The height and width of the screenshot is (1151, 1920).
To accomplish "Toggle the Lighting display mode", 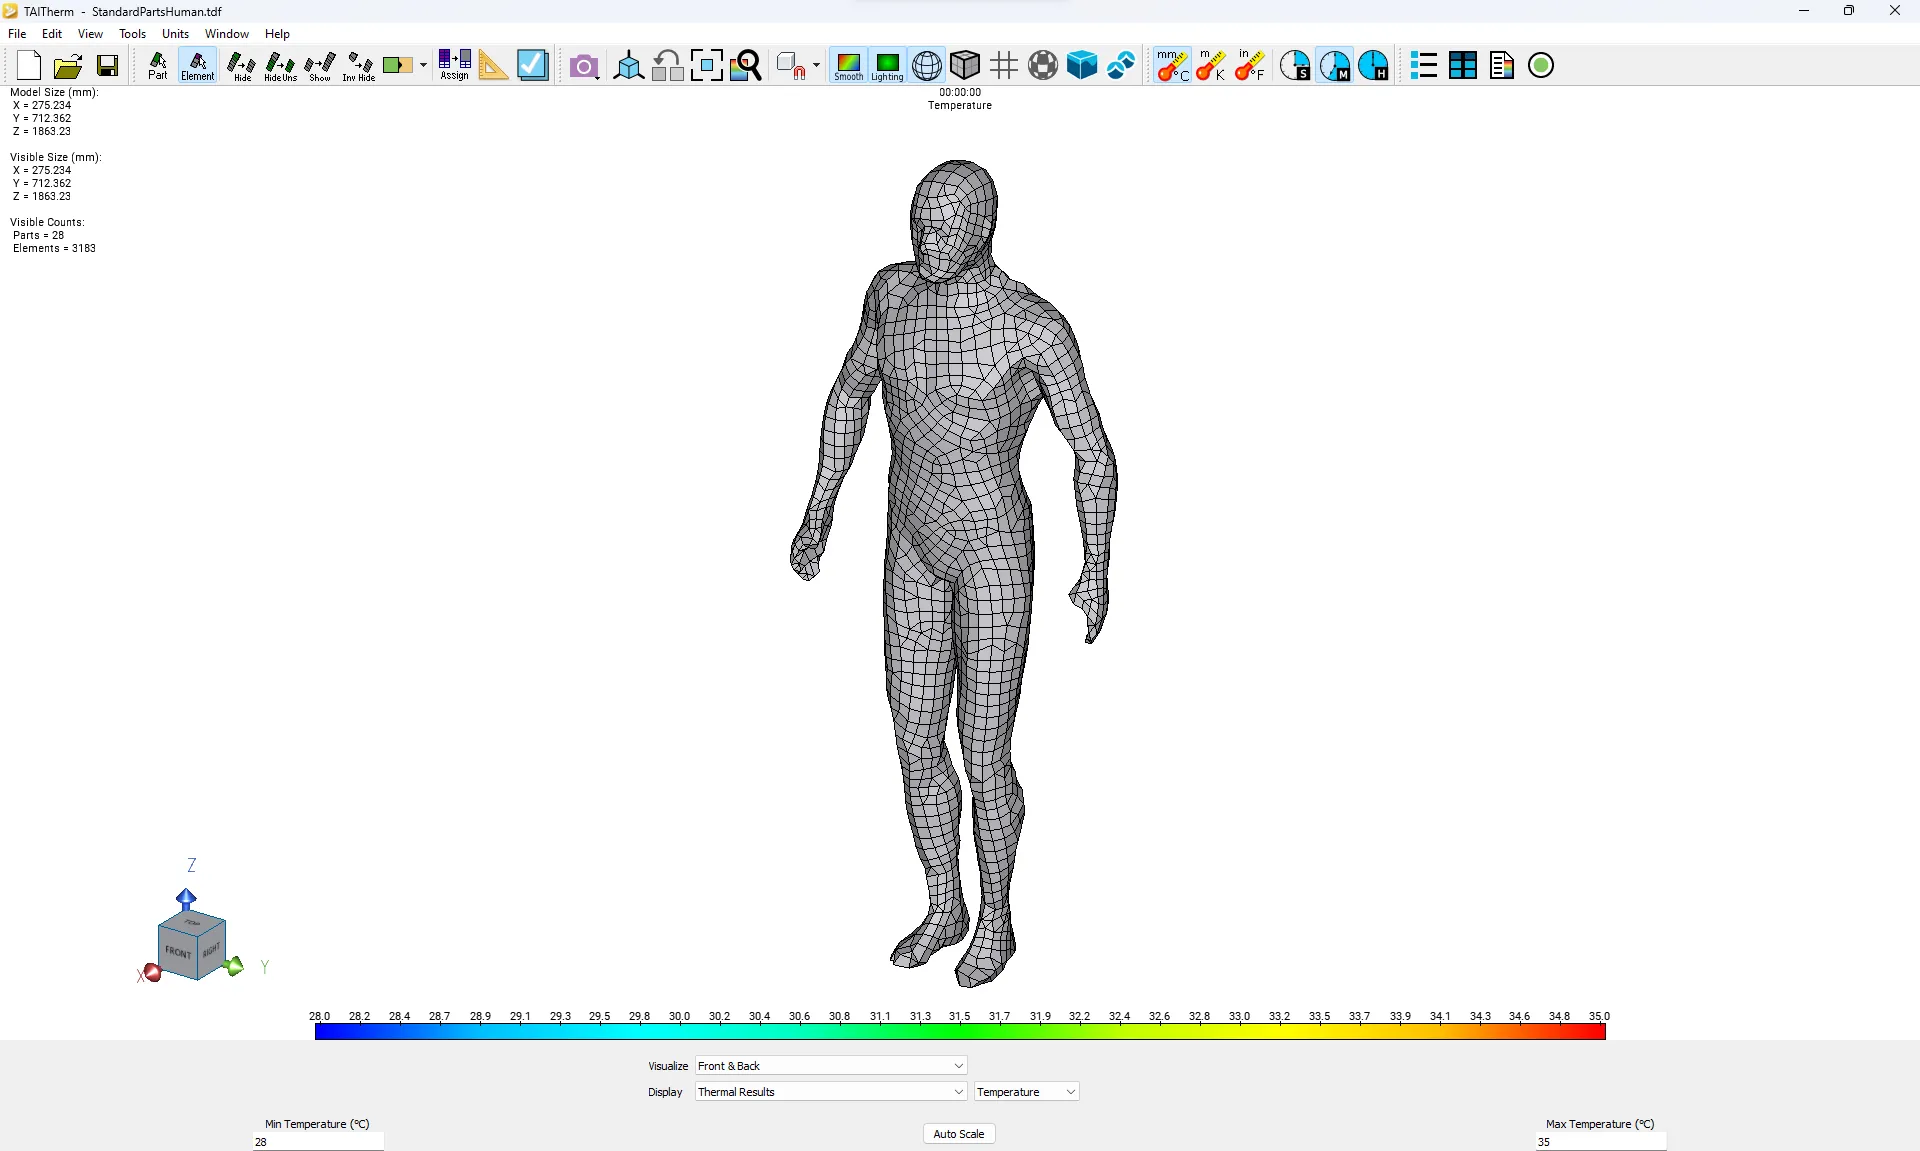I will point(887,65).
